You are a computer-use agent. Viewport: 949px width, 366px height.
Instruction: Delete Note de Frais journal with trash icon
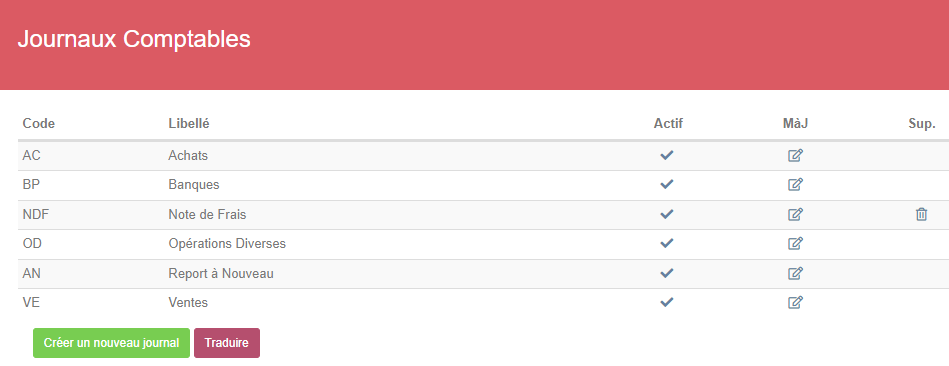tap(921, 214)
